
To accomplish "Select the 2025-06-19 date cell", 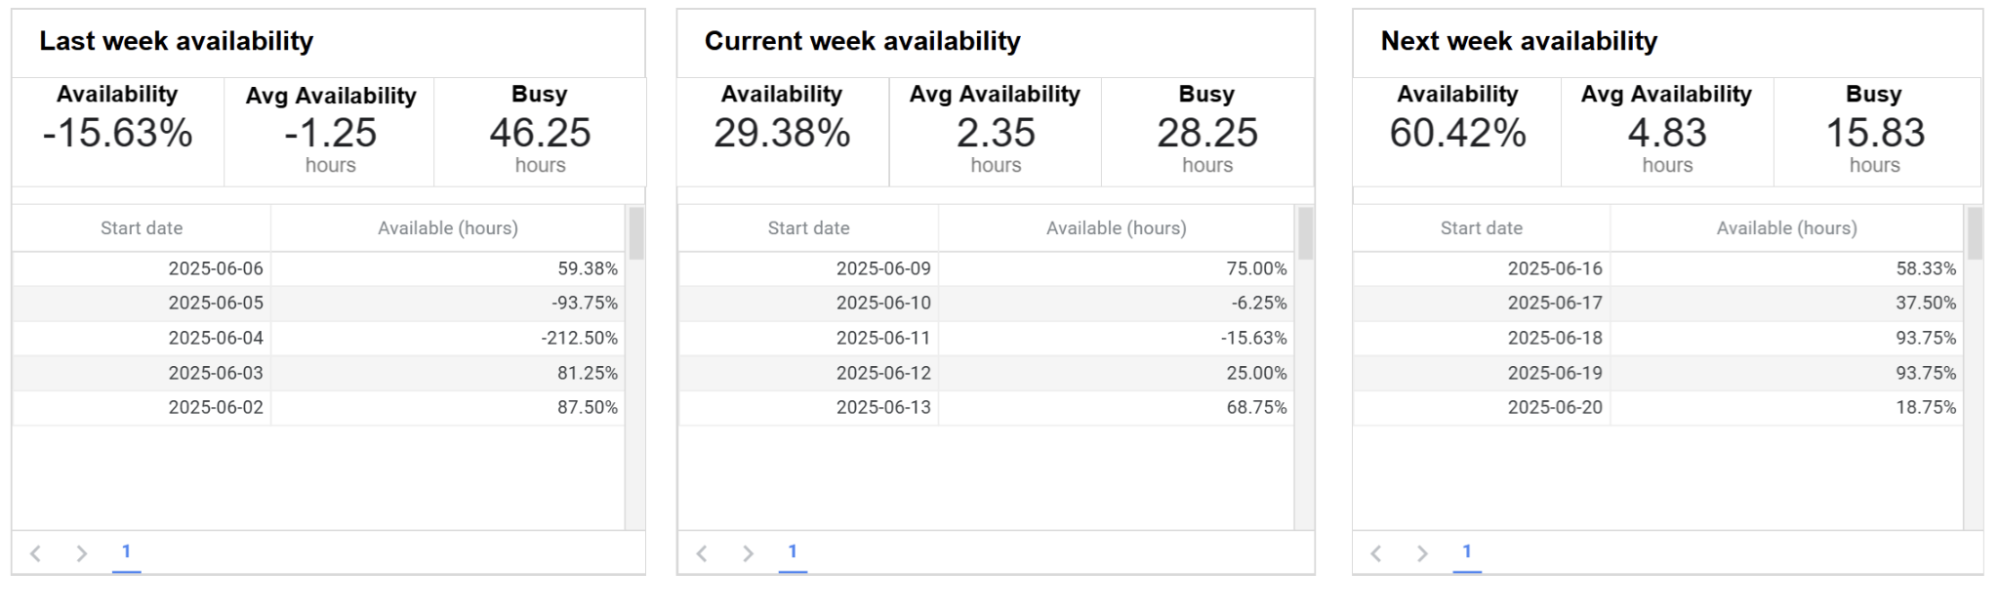I will coord(1481,373).
